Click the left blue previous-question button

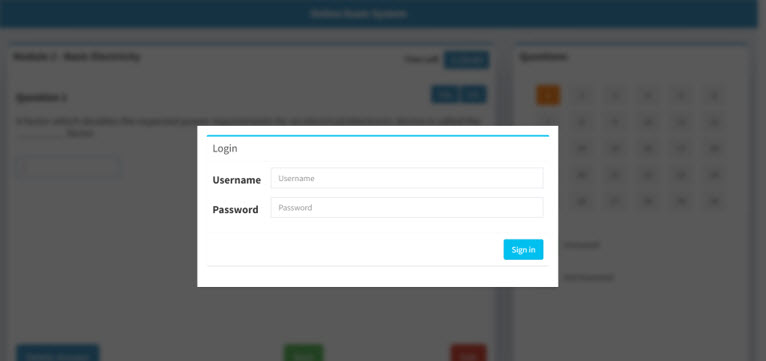click(445, 95)
